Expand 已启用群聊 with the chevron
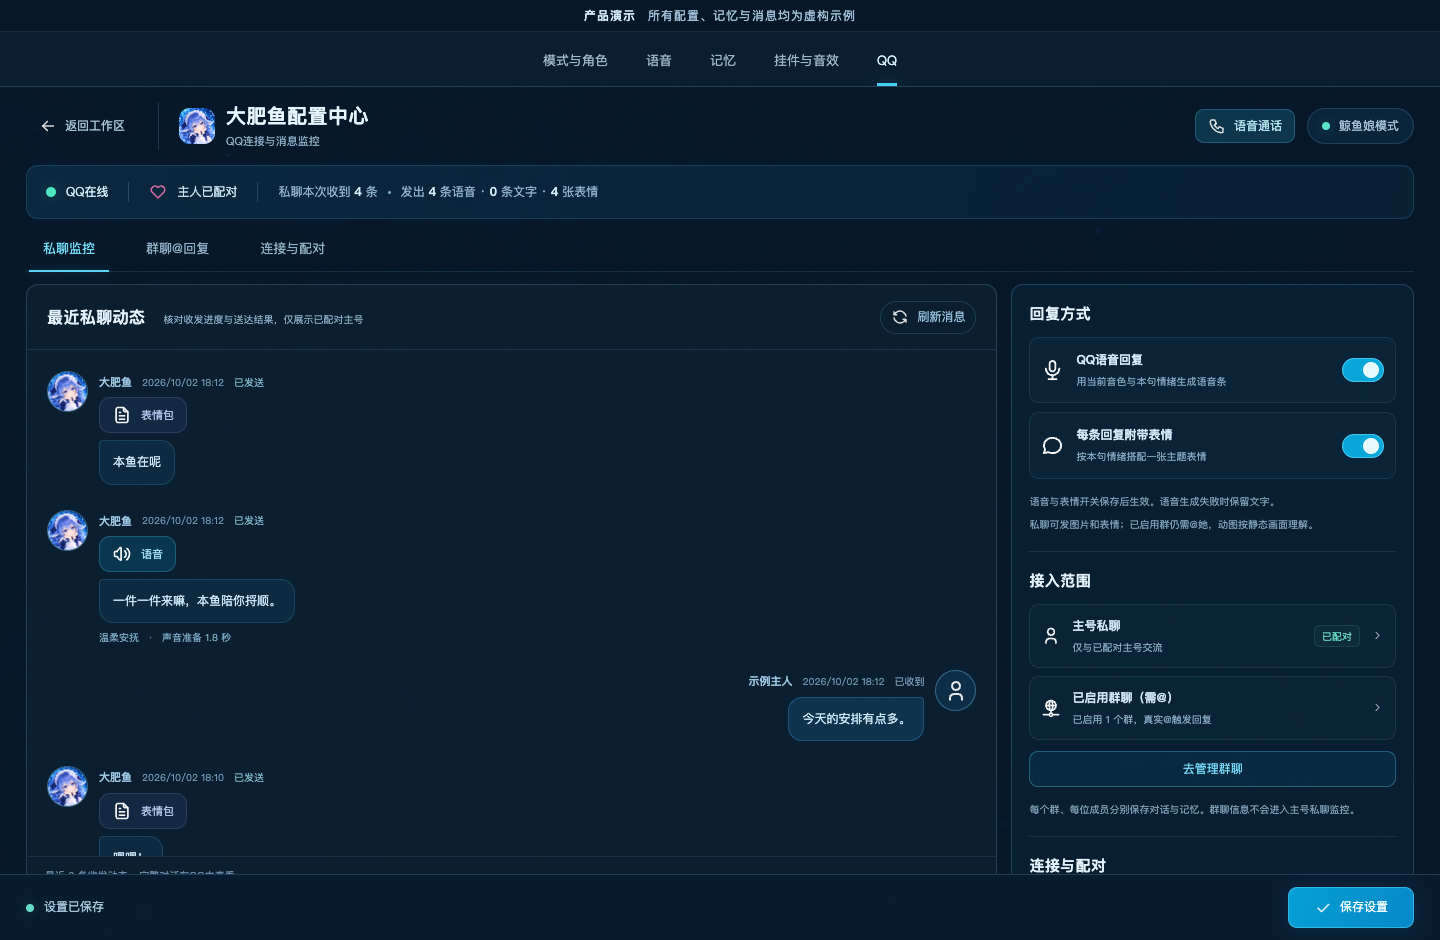This screenshot has height=940, width=1440. coord(1377,708)
